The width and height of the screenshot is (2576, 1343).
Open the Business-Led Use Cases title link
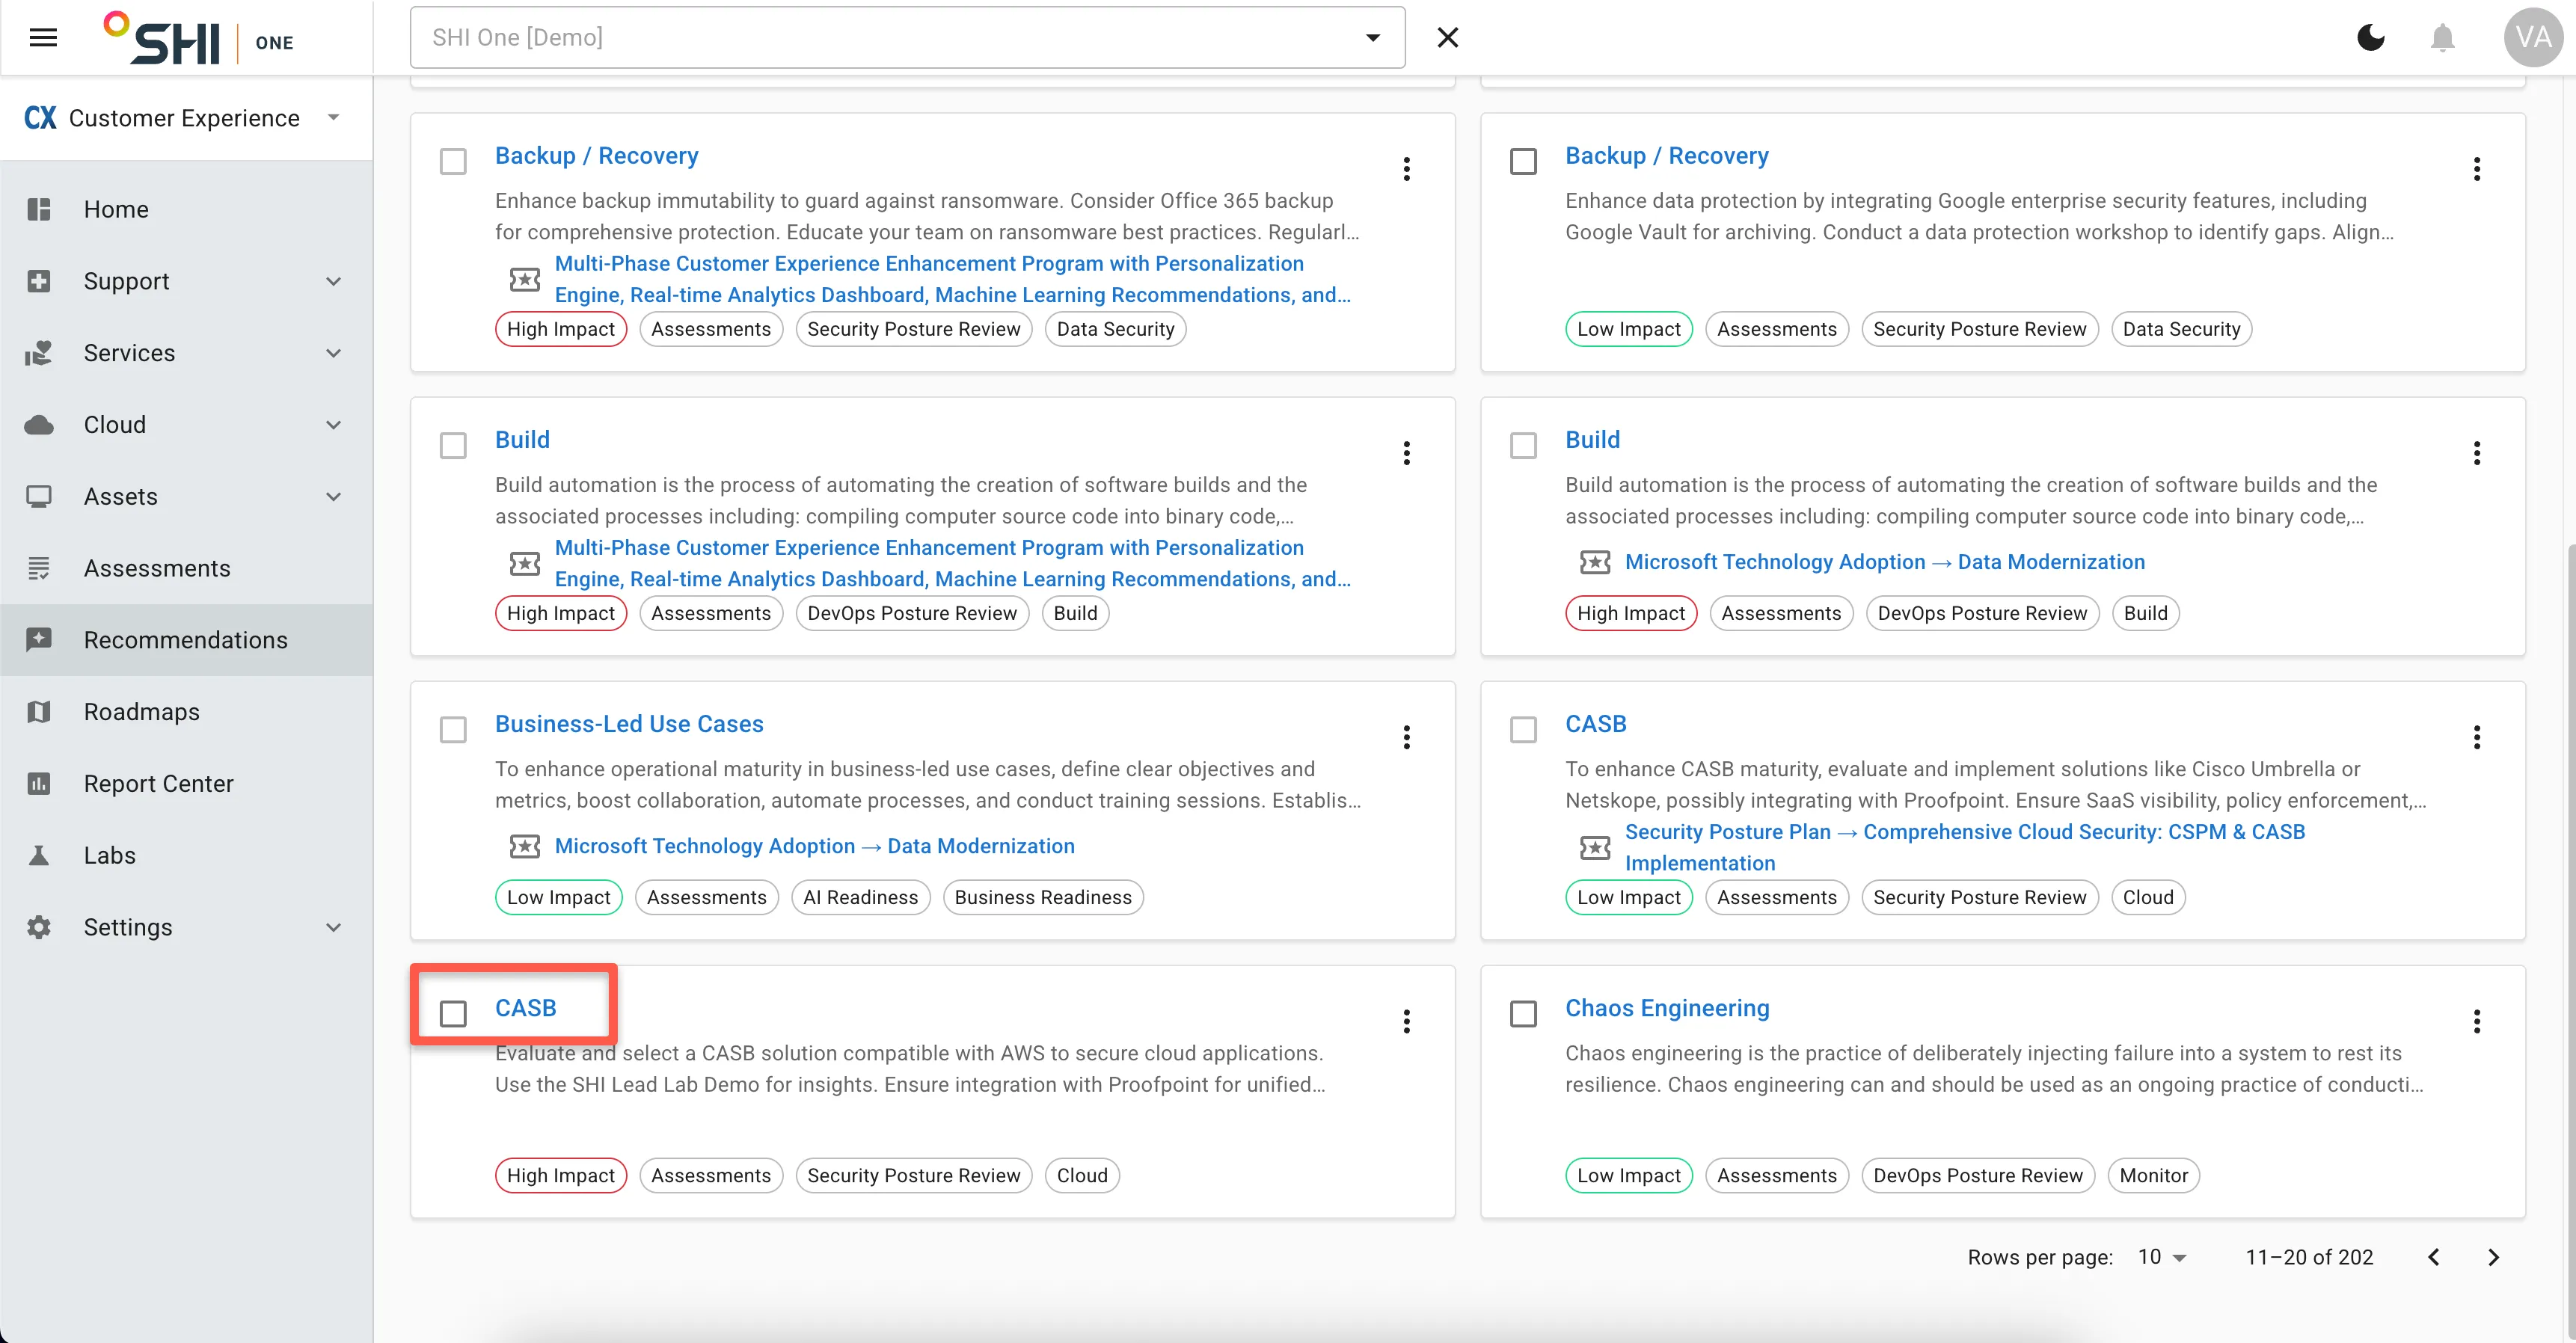pyautogui.click(x=629, y=724)
